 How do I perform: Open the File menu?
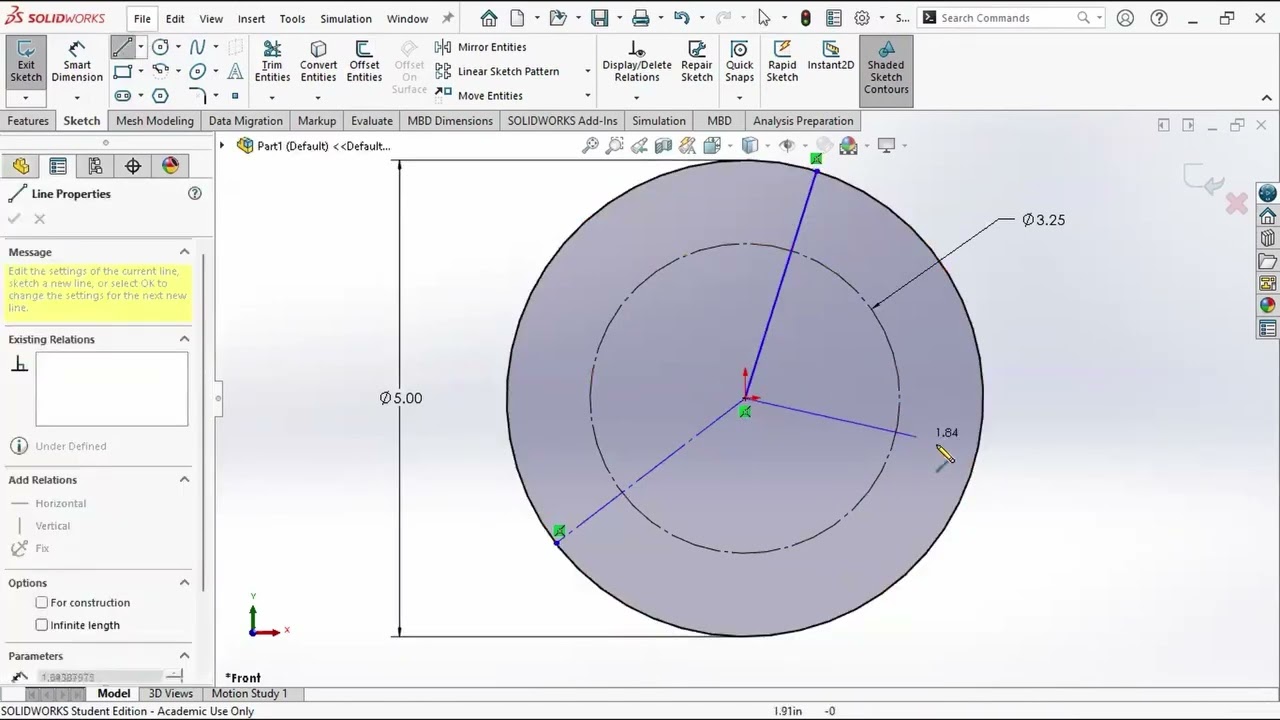click(142, 18)
